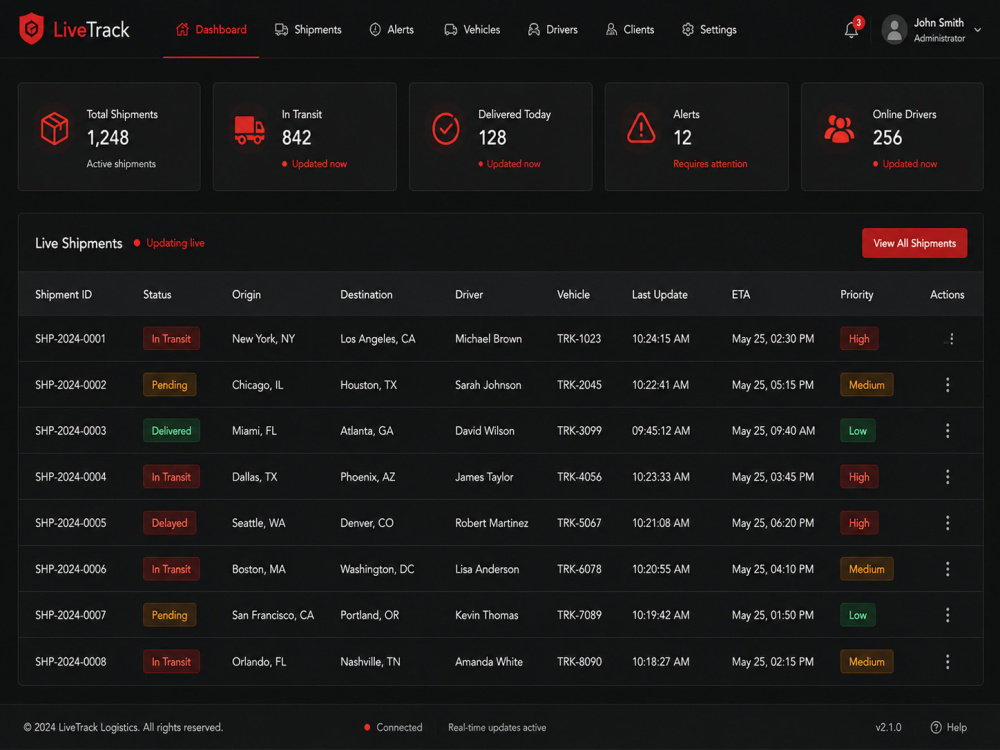Click the Priority column header

click(856, 295)
